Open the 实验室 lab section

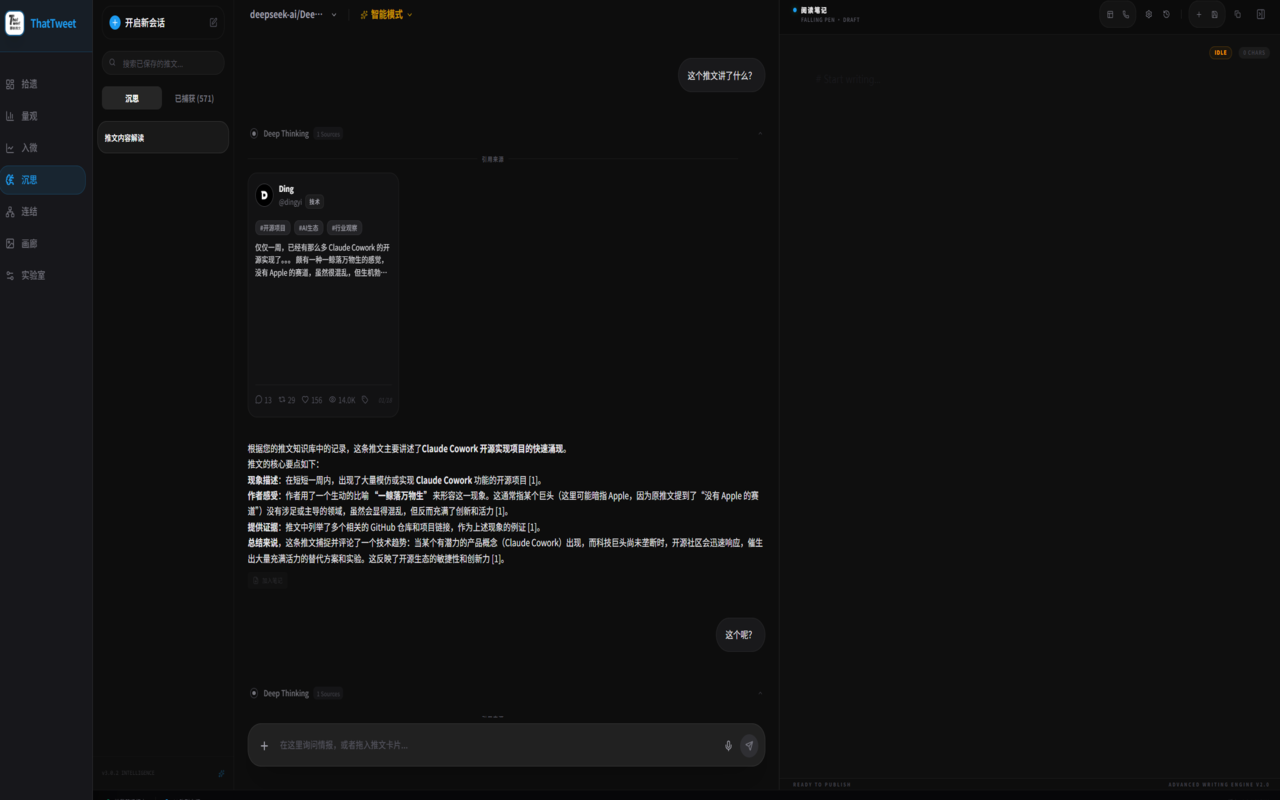tap(43, 275)
